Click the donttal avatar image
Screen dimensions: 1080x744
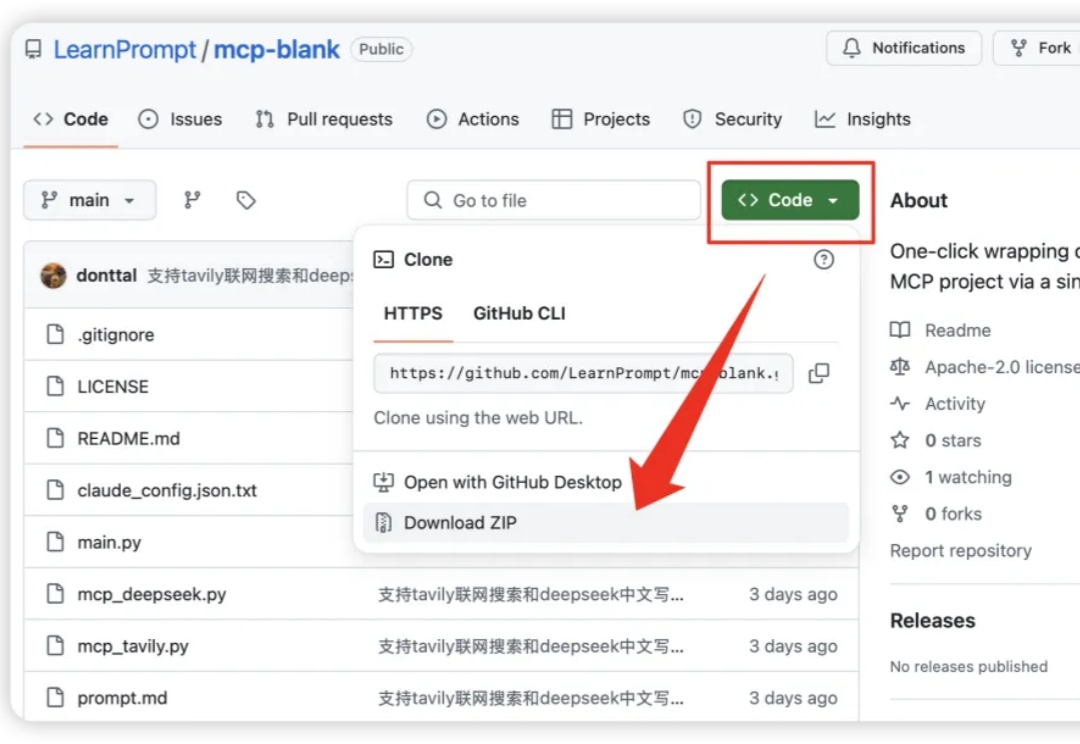pos(53,276)
